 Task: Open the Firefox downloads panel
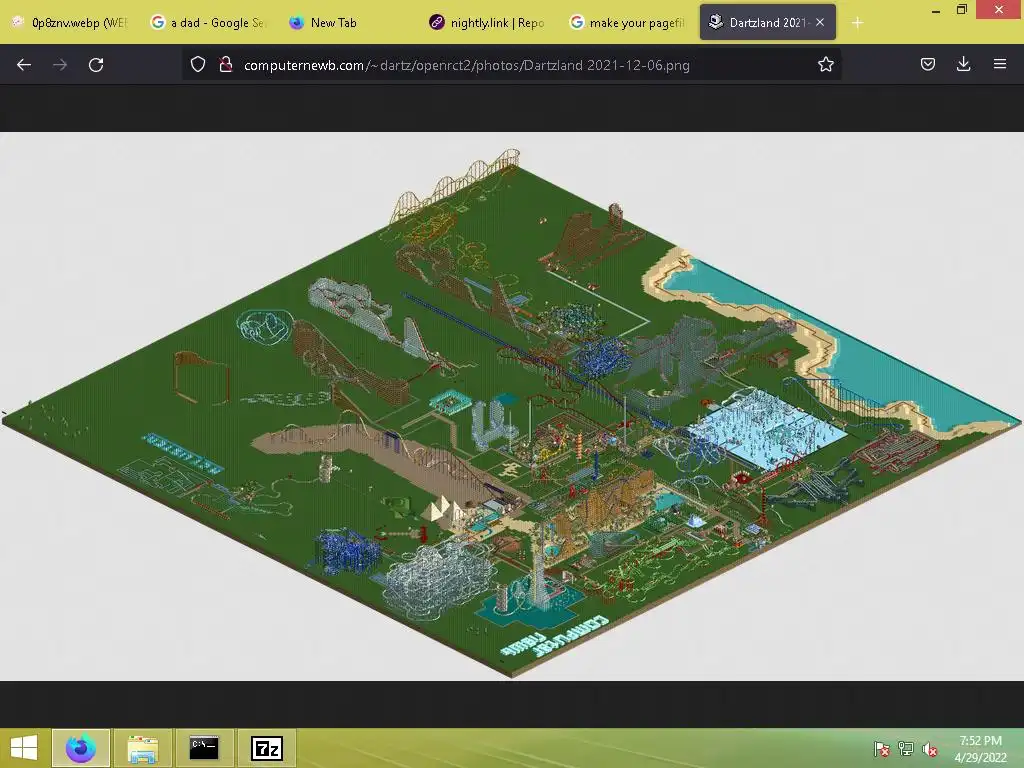[x=963, y=64]
